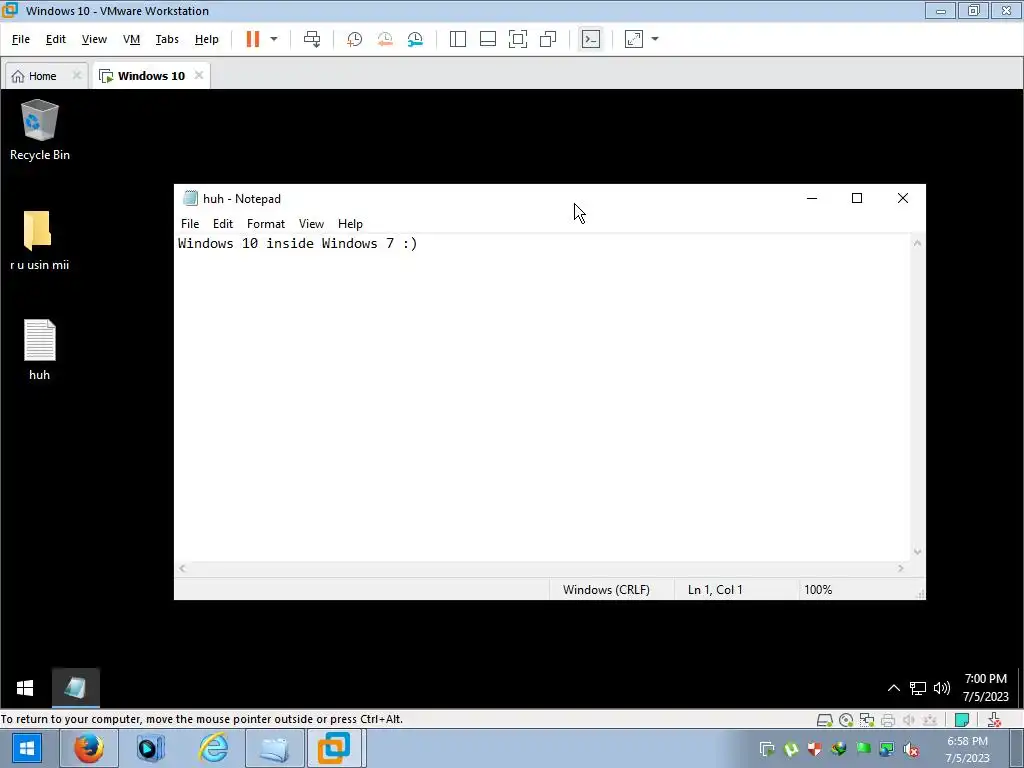Click the Send Ctrl+Alt+Del toolbar icon
The width and height of the screenshot is (1024, 768).
pos(312,39)
